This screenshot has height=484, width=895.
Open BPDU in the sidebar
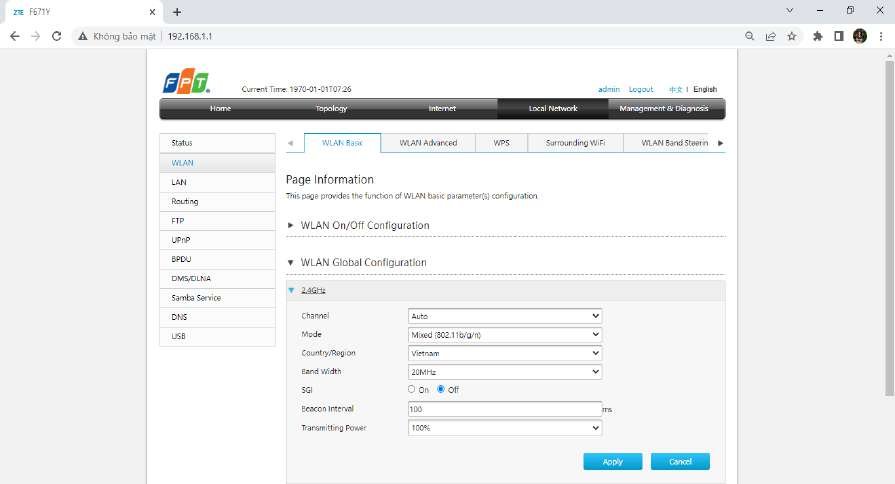(x=217, y=259)
